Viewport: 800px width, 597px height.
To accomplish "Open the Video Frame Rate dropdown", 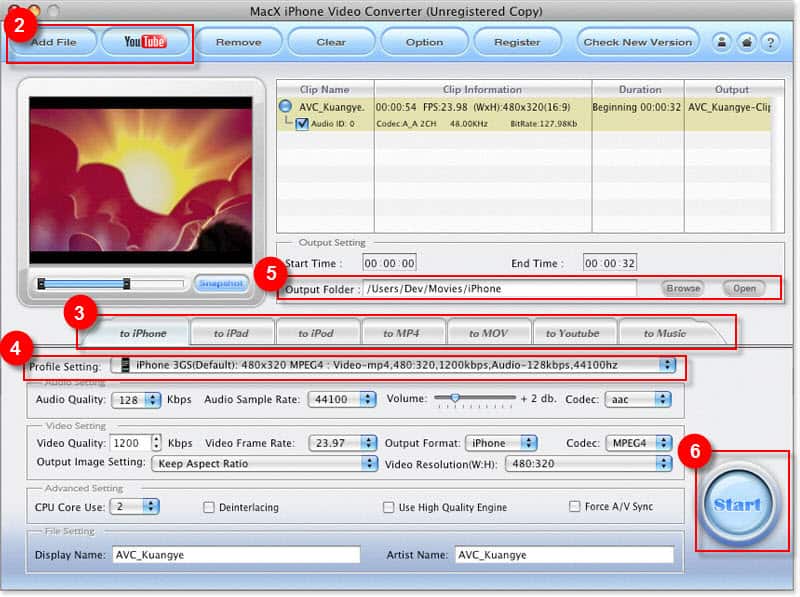I will (343, 443).
